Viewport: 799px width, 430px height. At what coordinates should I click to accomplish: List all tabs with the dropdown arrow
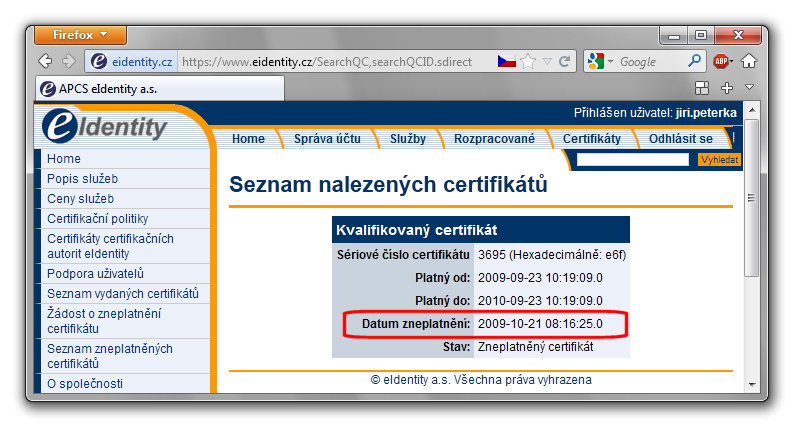(750, 87)
